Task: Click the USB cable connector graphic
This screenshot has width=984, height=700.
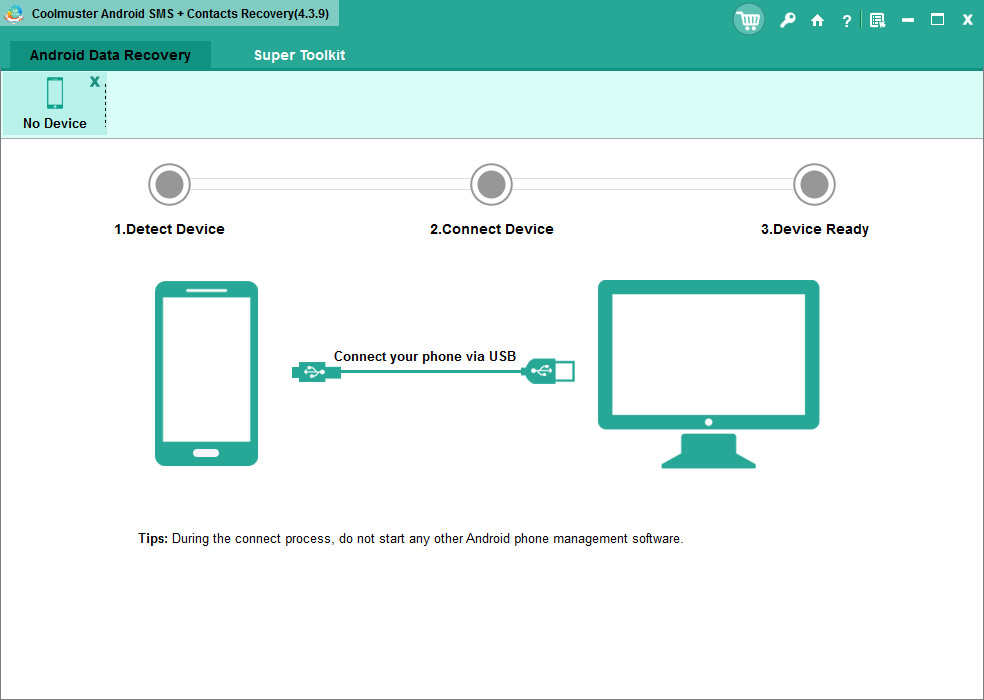Action: click(433, 372)
